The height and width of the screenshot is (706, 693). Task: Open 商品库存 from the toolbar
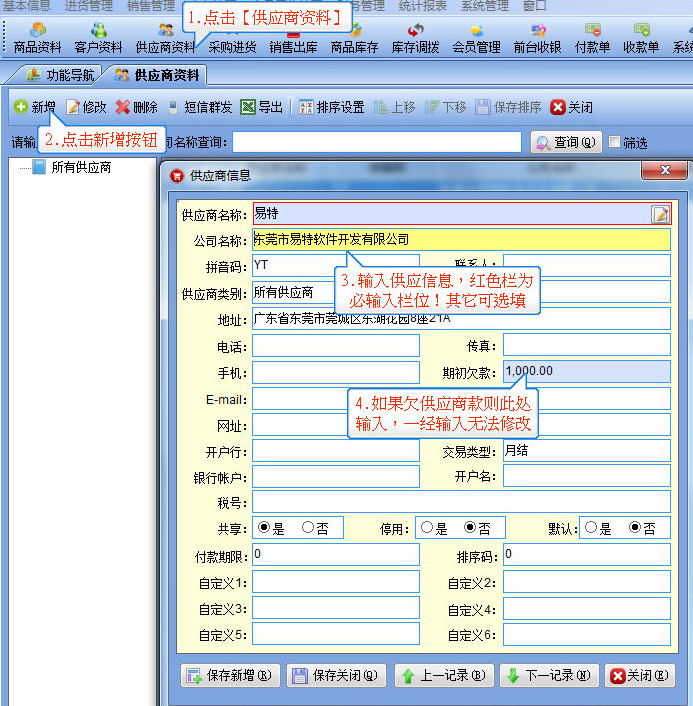354,38
